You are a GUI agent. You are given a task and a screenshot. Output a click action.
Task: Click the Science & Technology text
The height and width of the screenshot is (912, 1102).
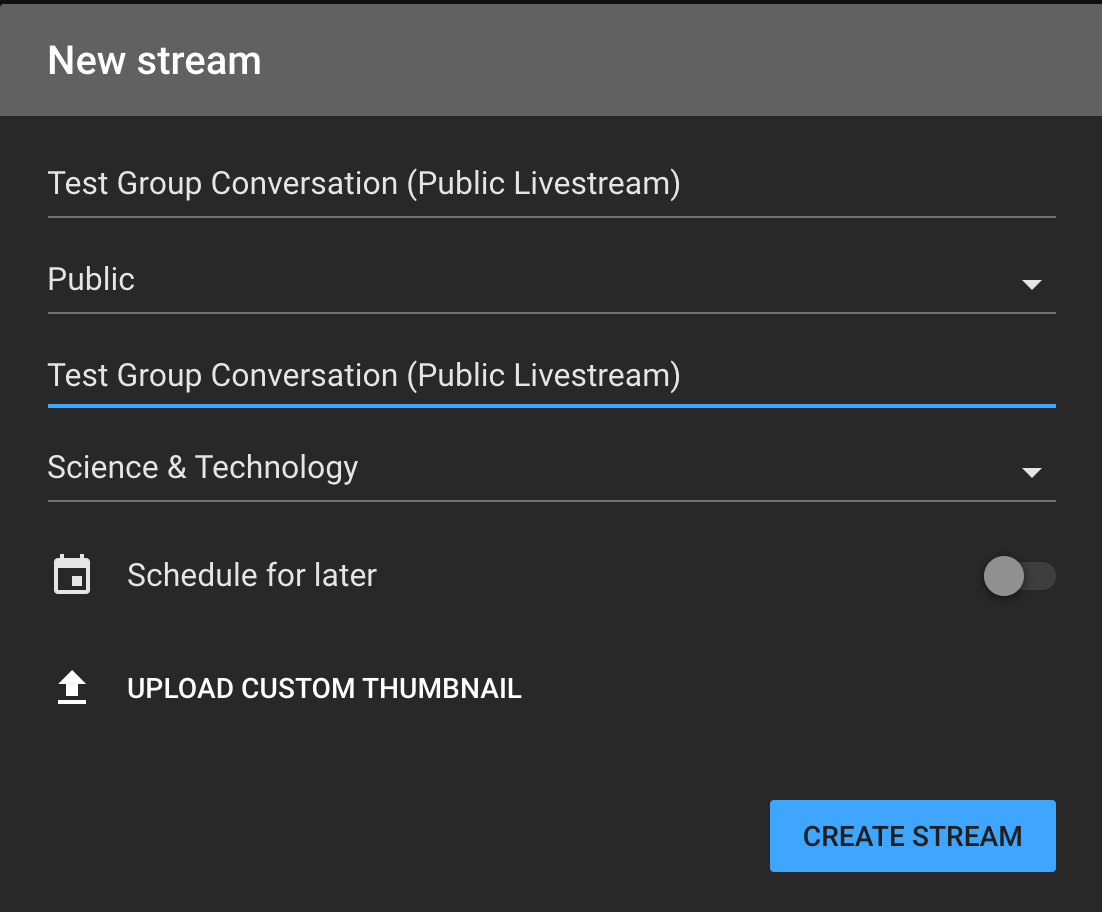coord(202,468)
